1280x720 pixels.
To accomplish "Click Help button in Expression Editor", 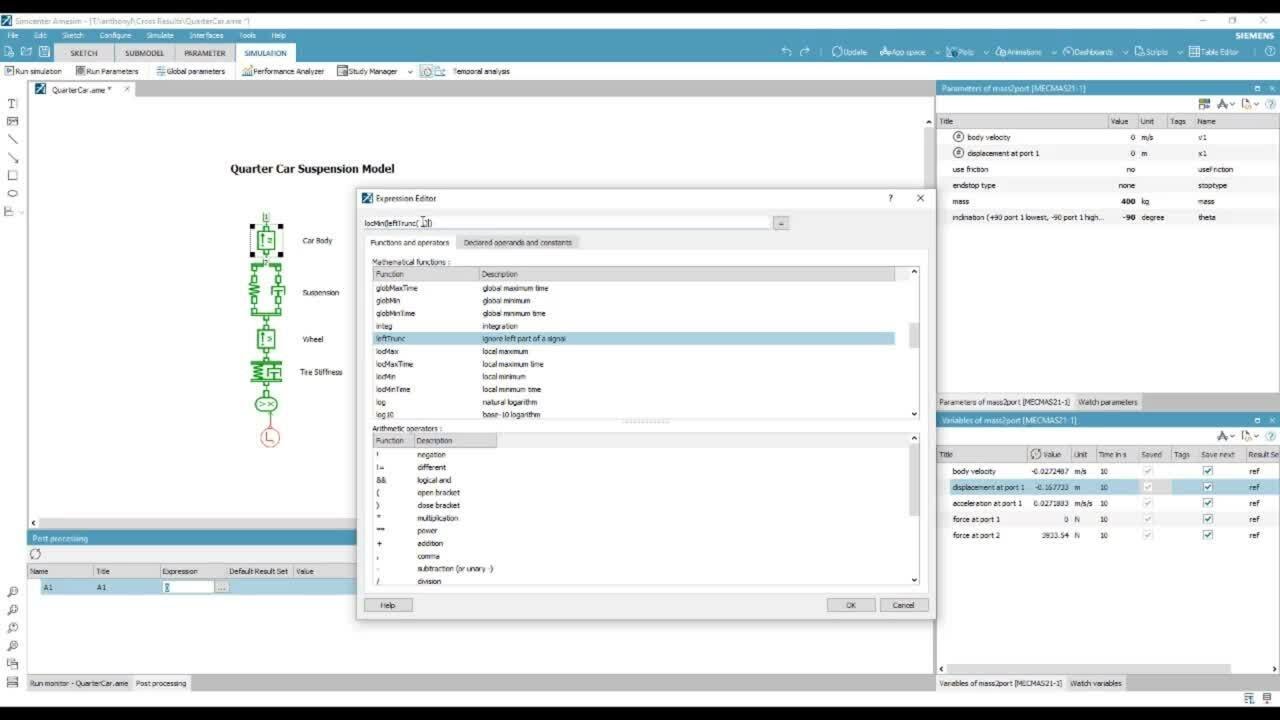I will [388, 605].
